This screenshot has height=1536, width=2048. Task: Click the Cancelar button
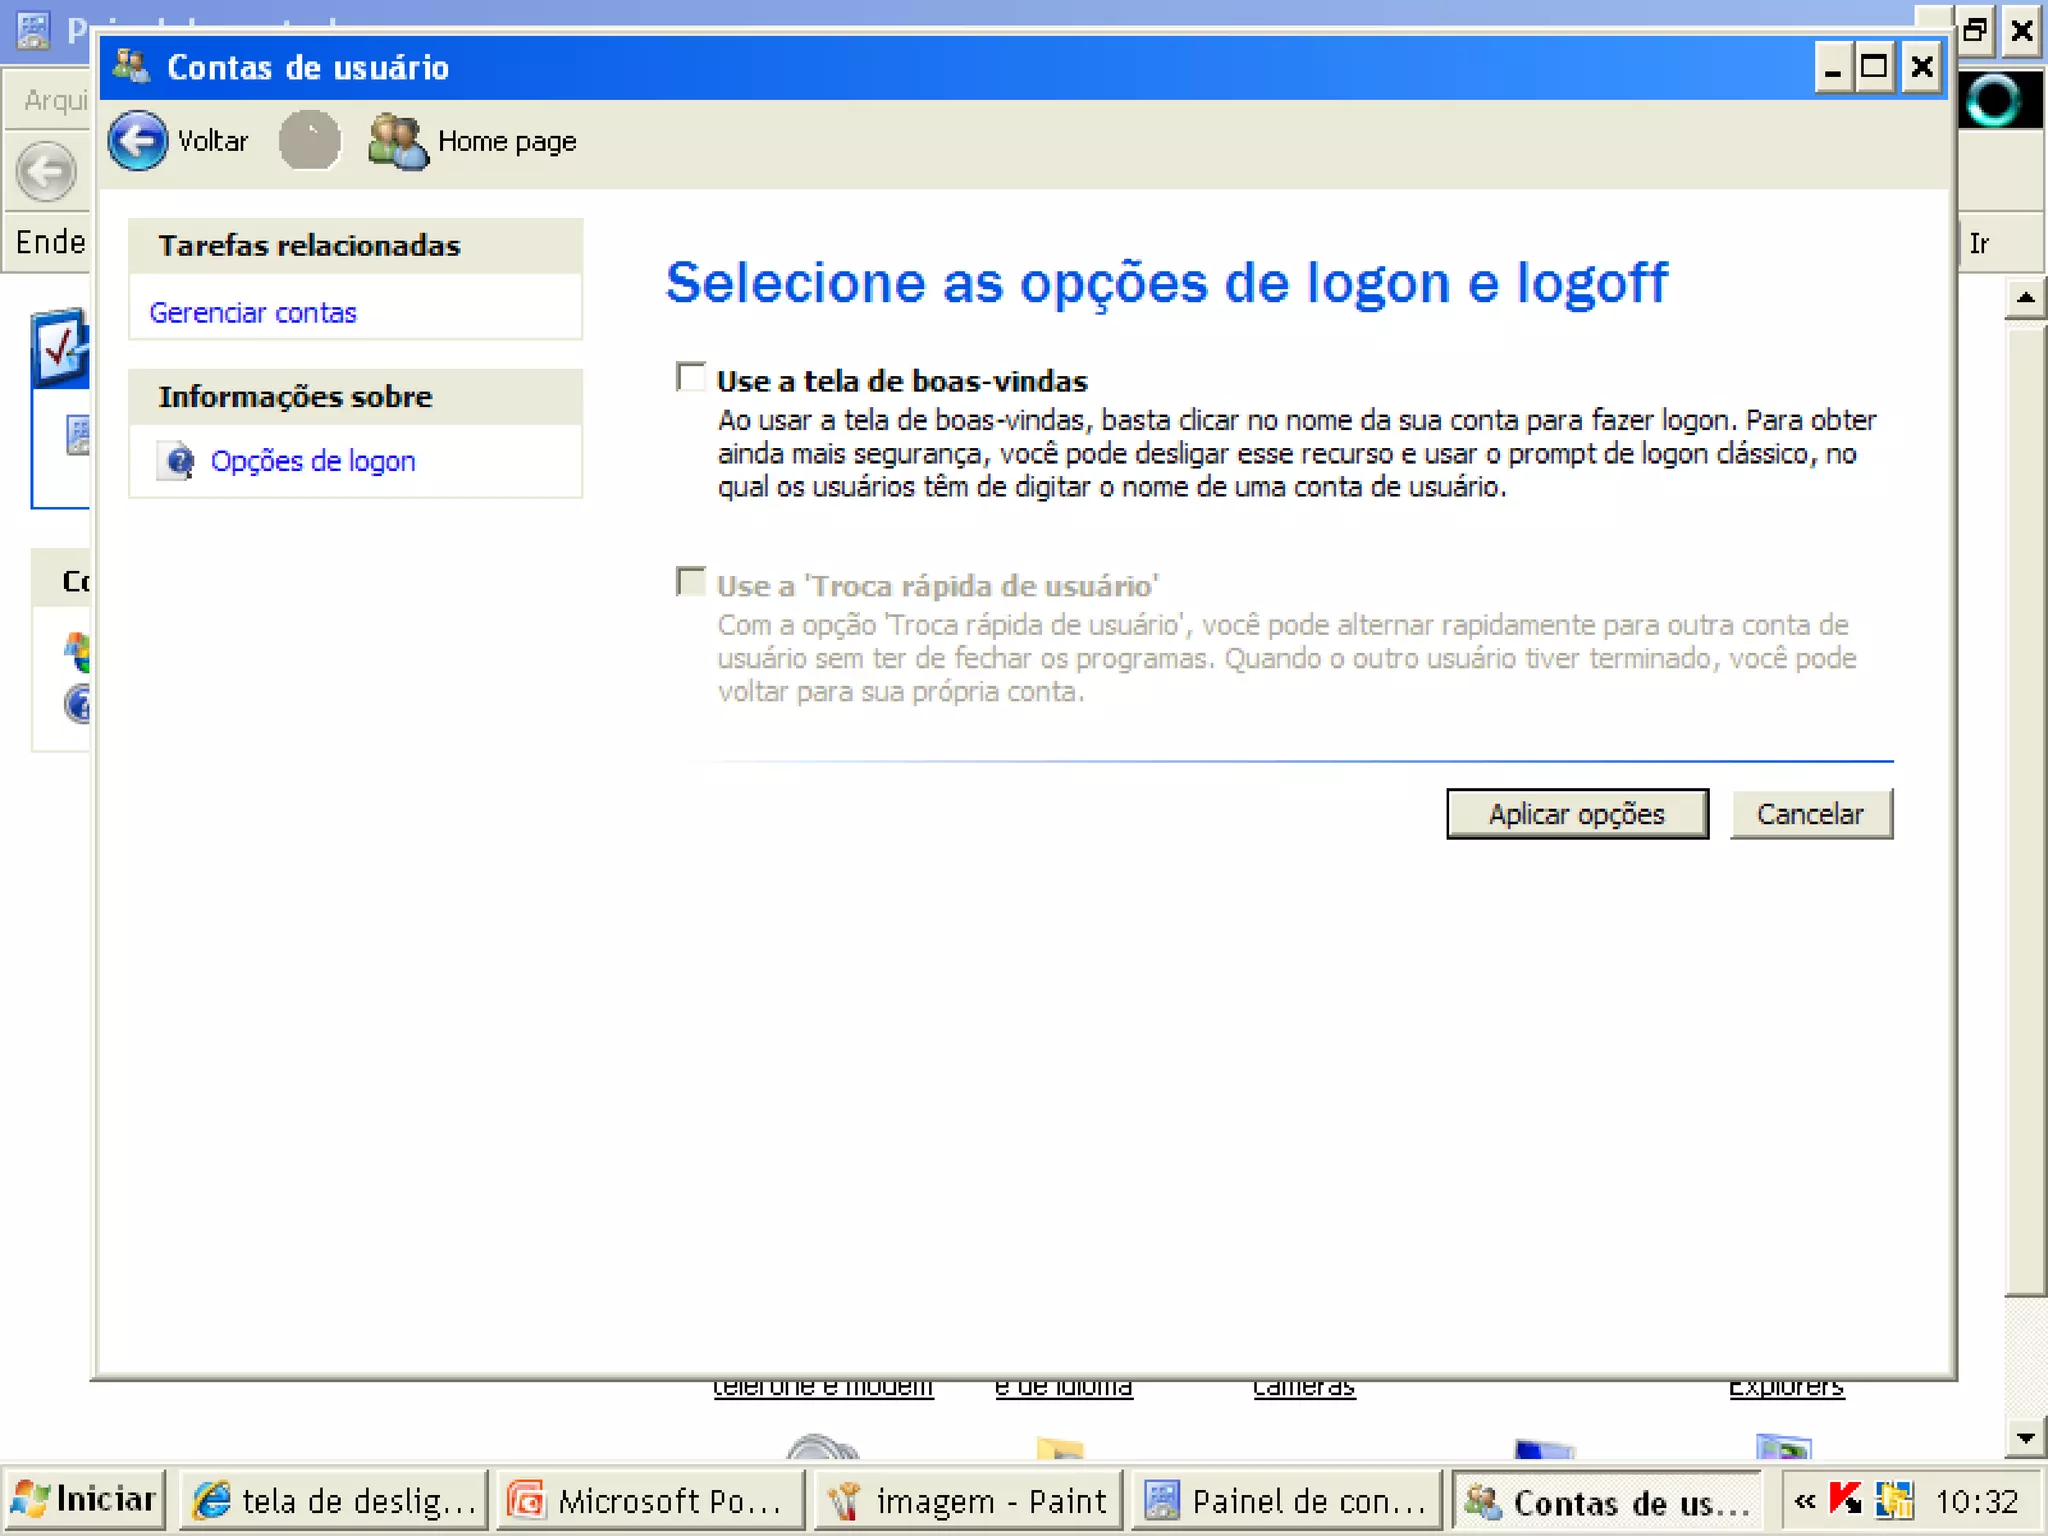1811,814
